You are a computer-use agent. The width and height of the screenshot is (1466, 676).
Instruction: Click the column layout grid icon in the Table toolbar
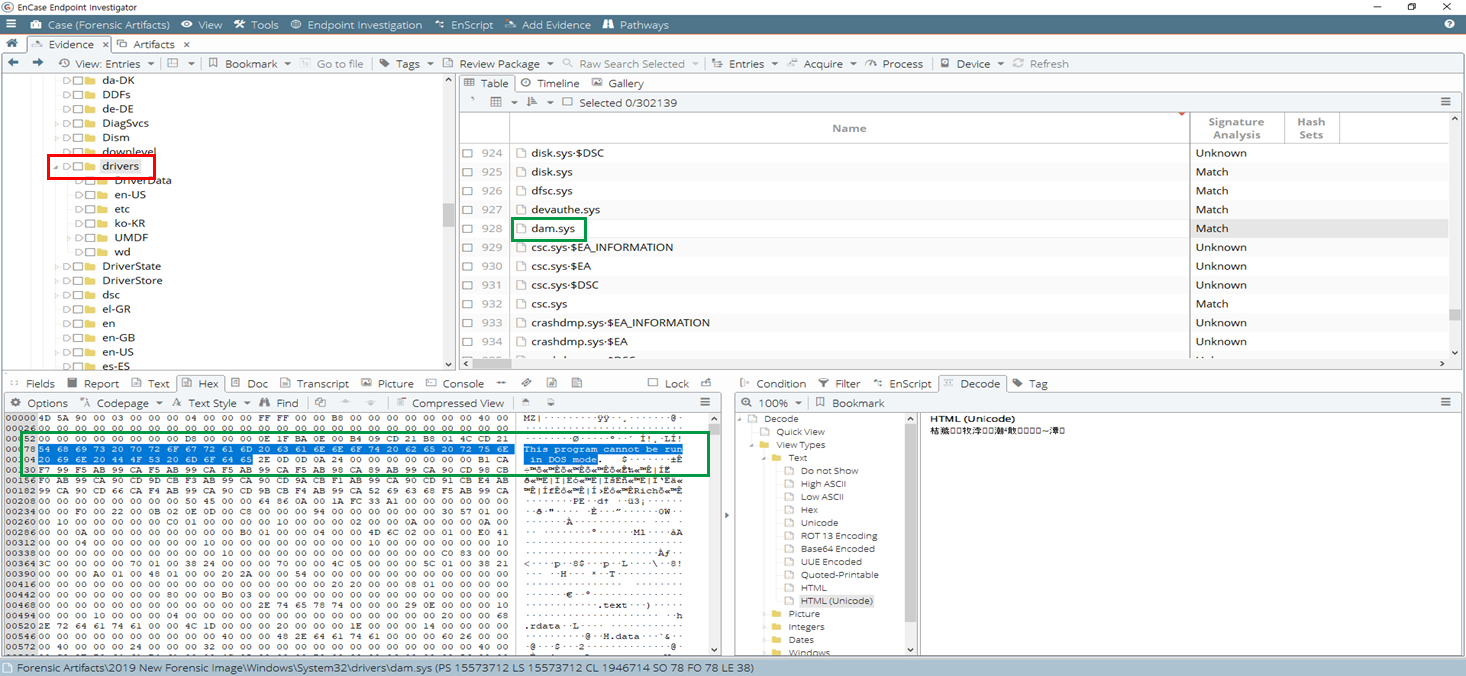point(496,102)
